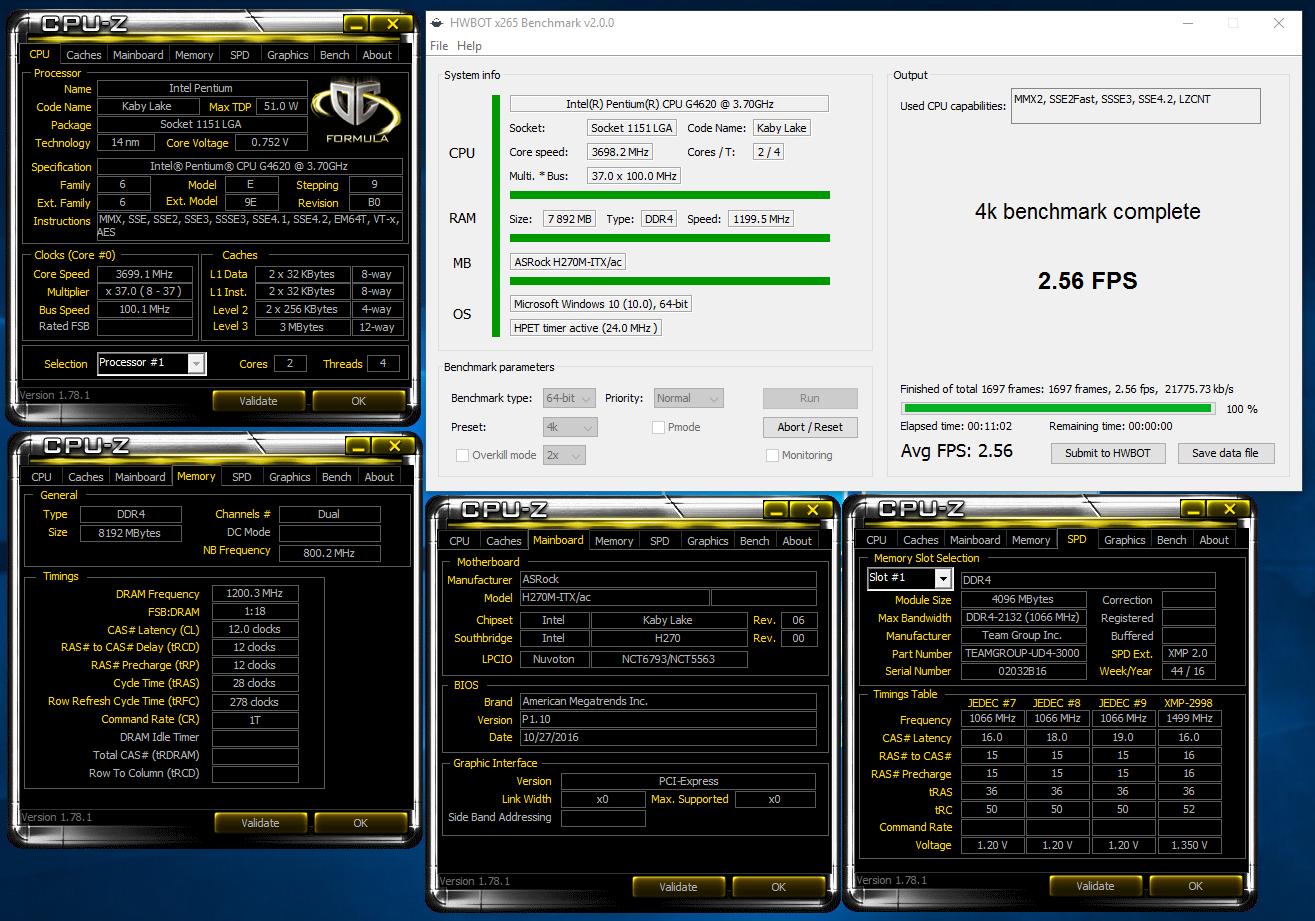Image resolution: width=1315 pixels, height=921 pixels.
Task: Switch to Caches tab in CPU window
Action: pos(84,55)
